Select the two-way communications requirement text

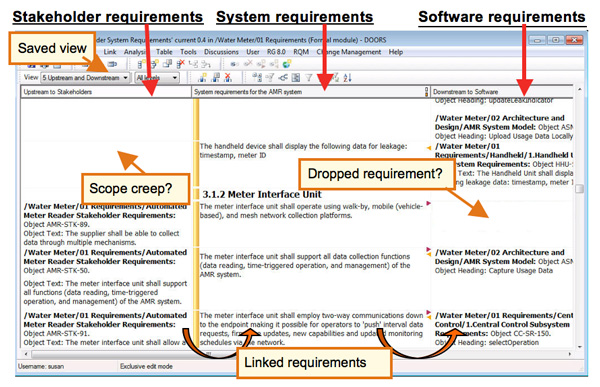[311, 329]
